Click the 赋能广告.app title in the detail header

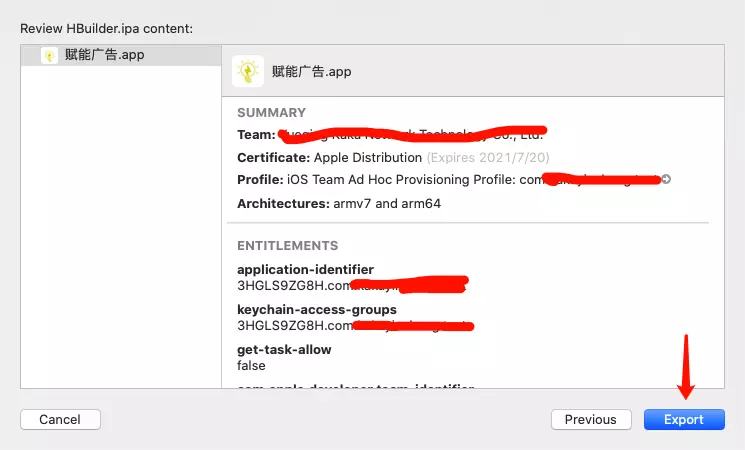point(311,72)
